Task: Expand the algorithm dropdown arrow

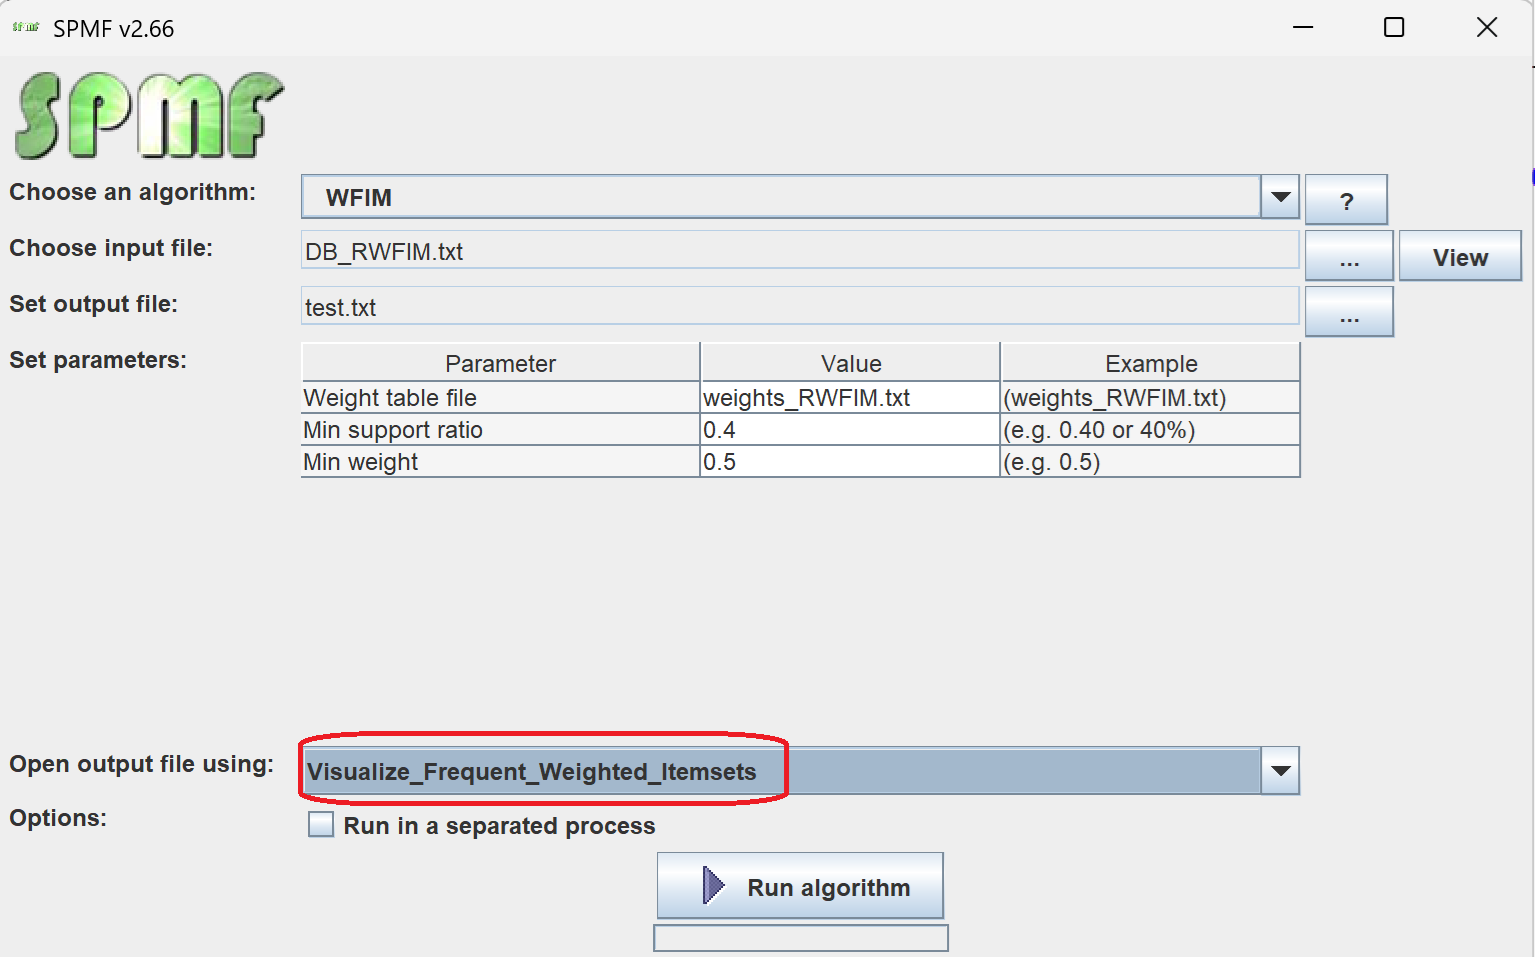Action: click(x=1280, y=197)
